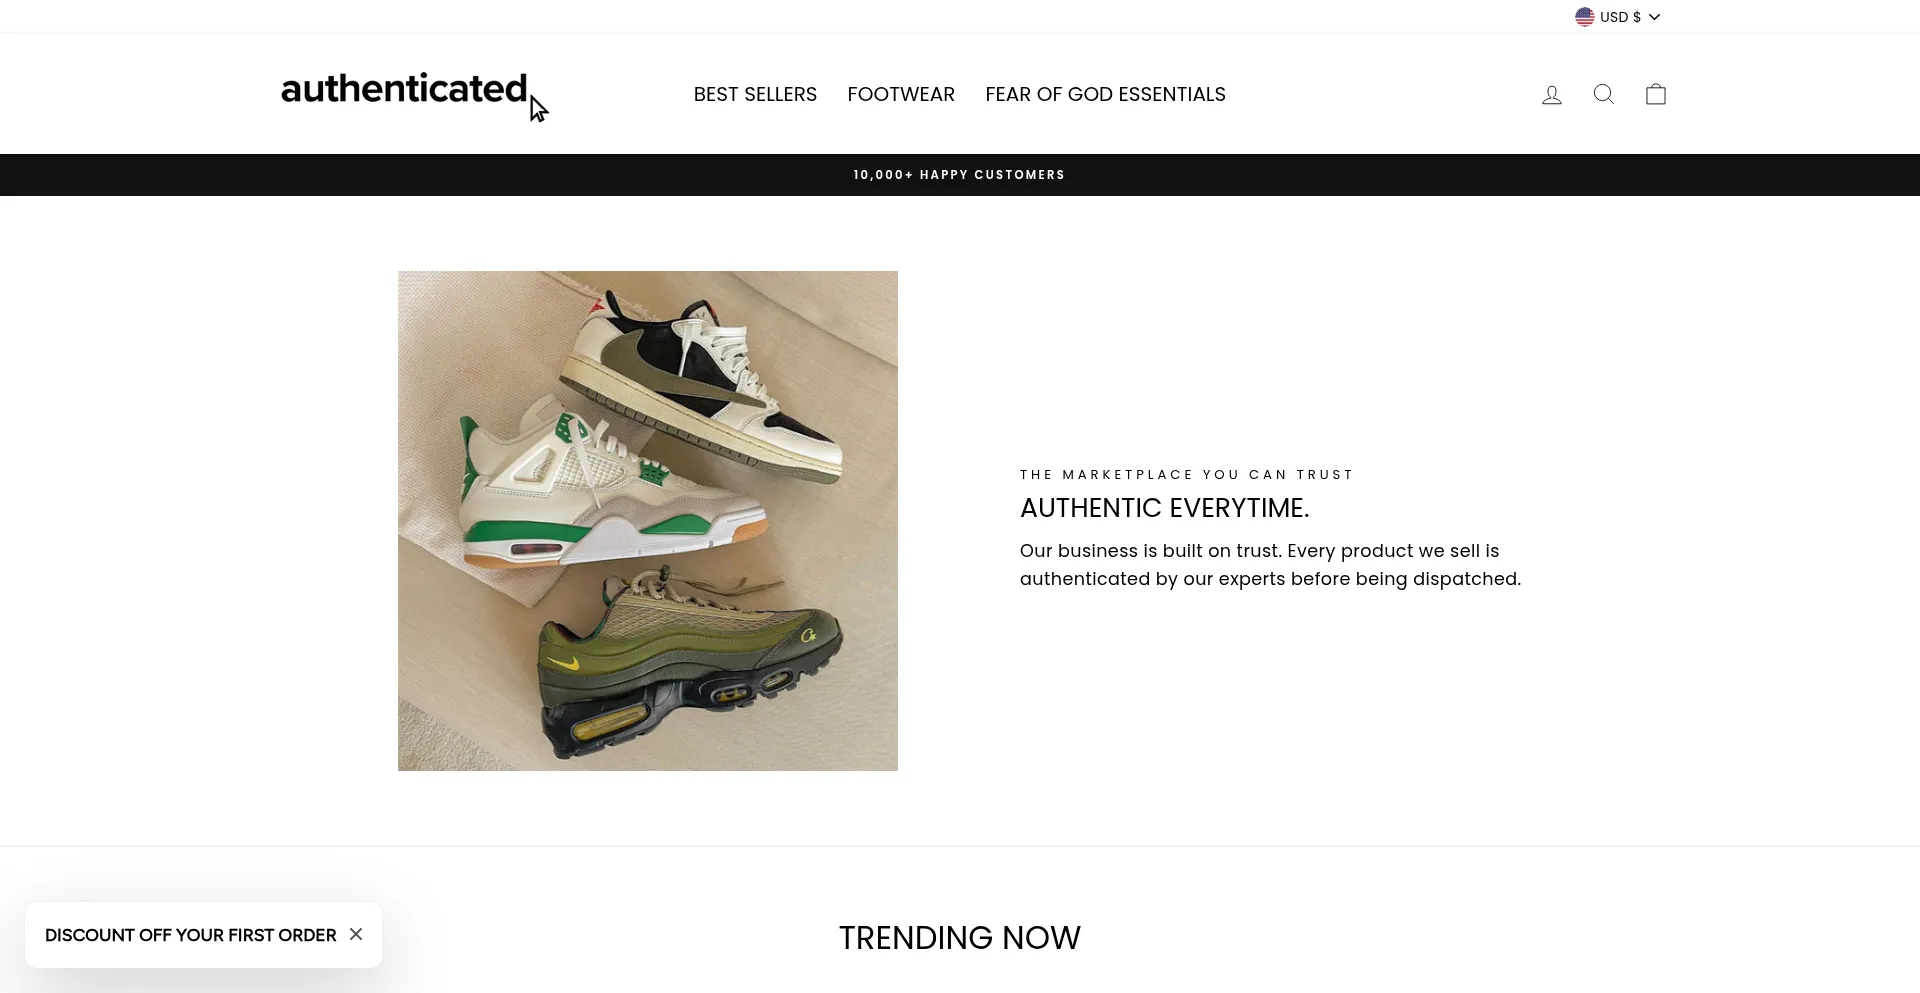Click The Marketplace You Can Trust subtitle

pyautogui.click(x=1186, y=475)
